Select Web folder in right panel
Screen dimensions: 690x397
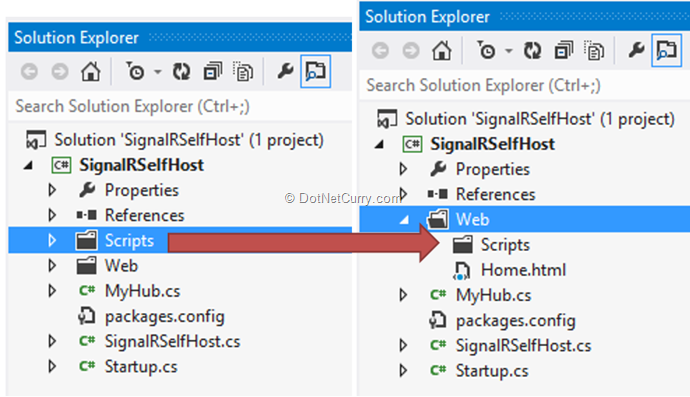pos(473,219)
